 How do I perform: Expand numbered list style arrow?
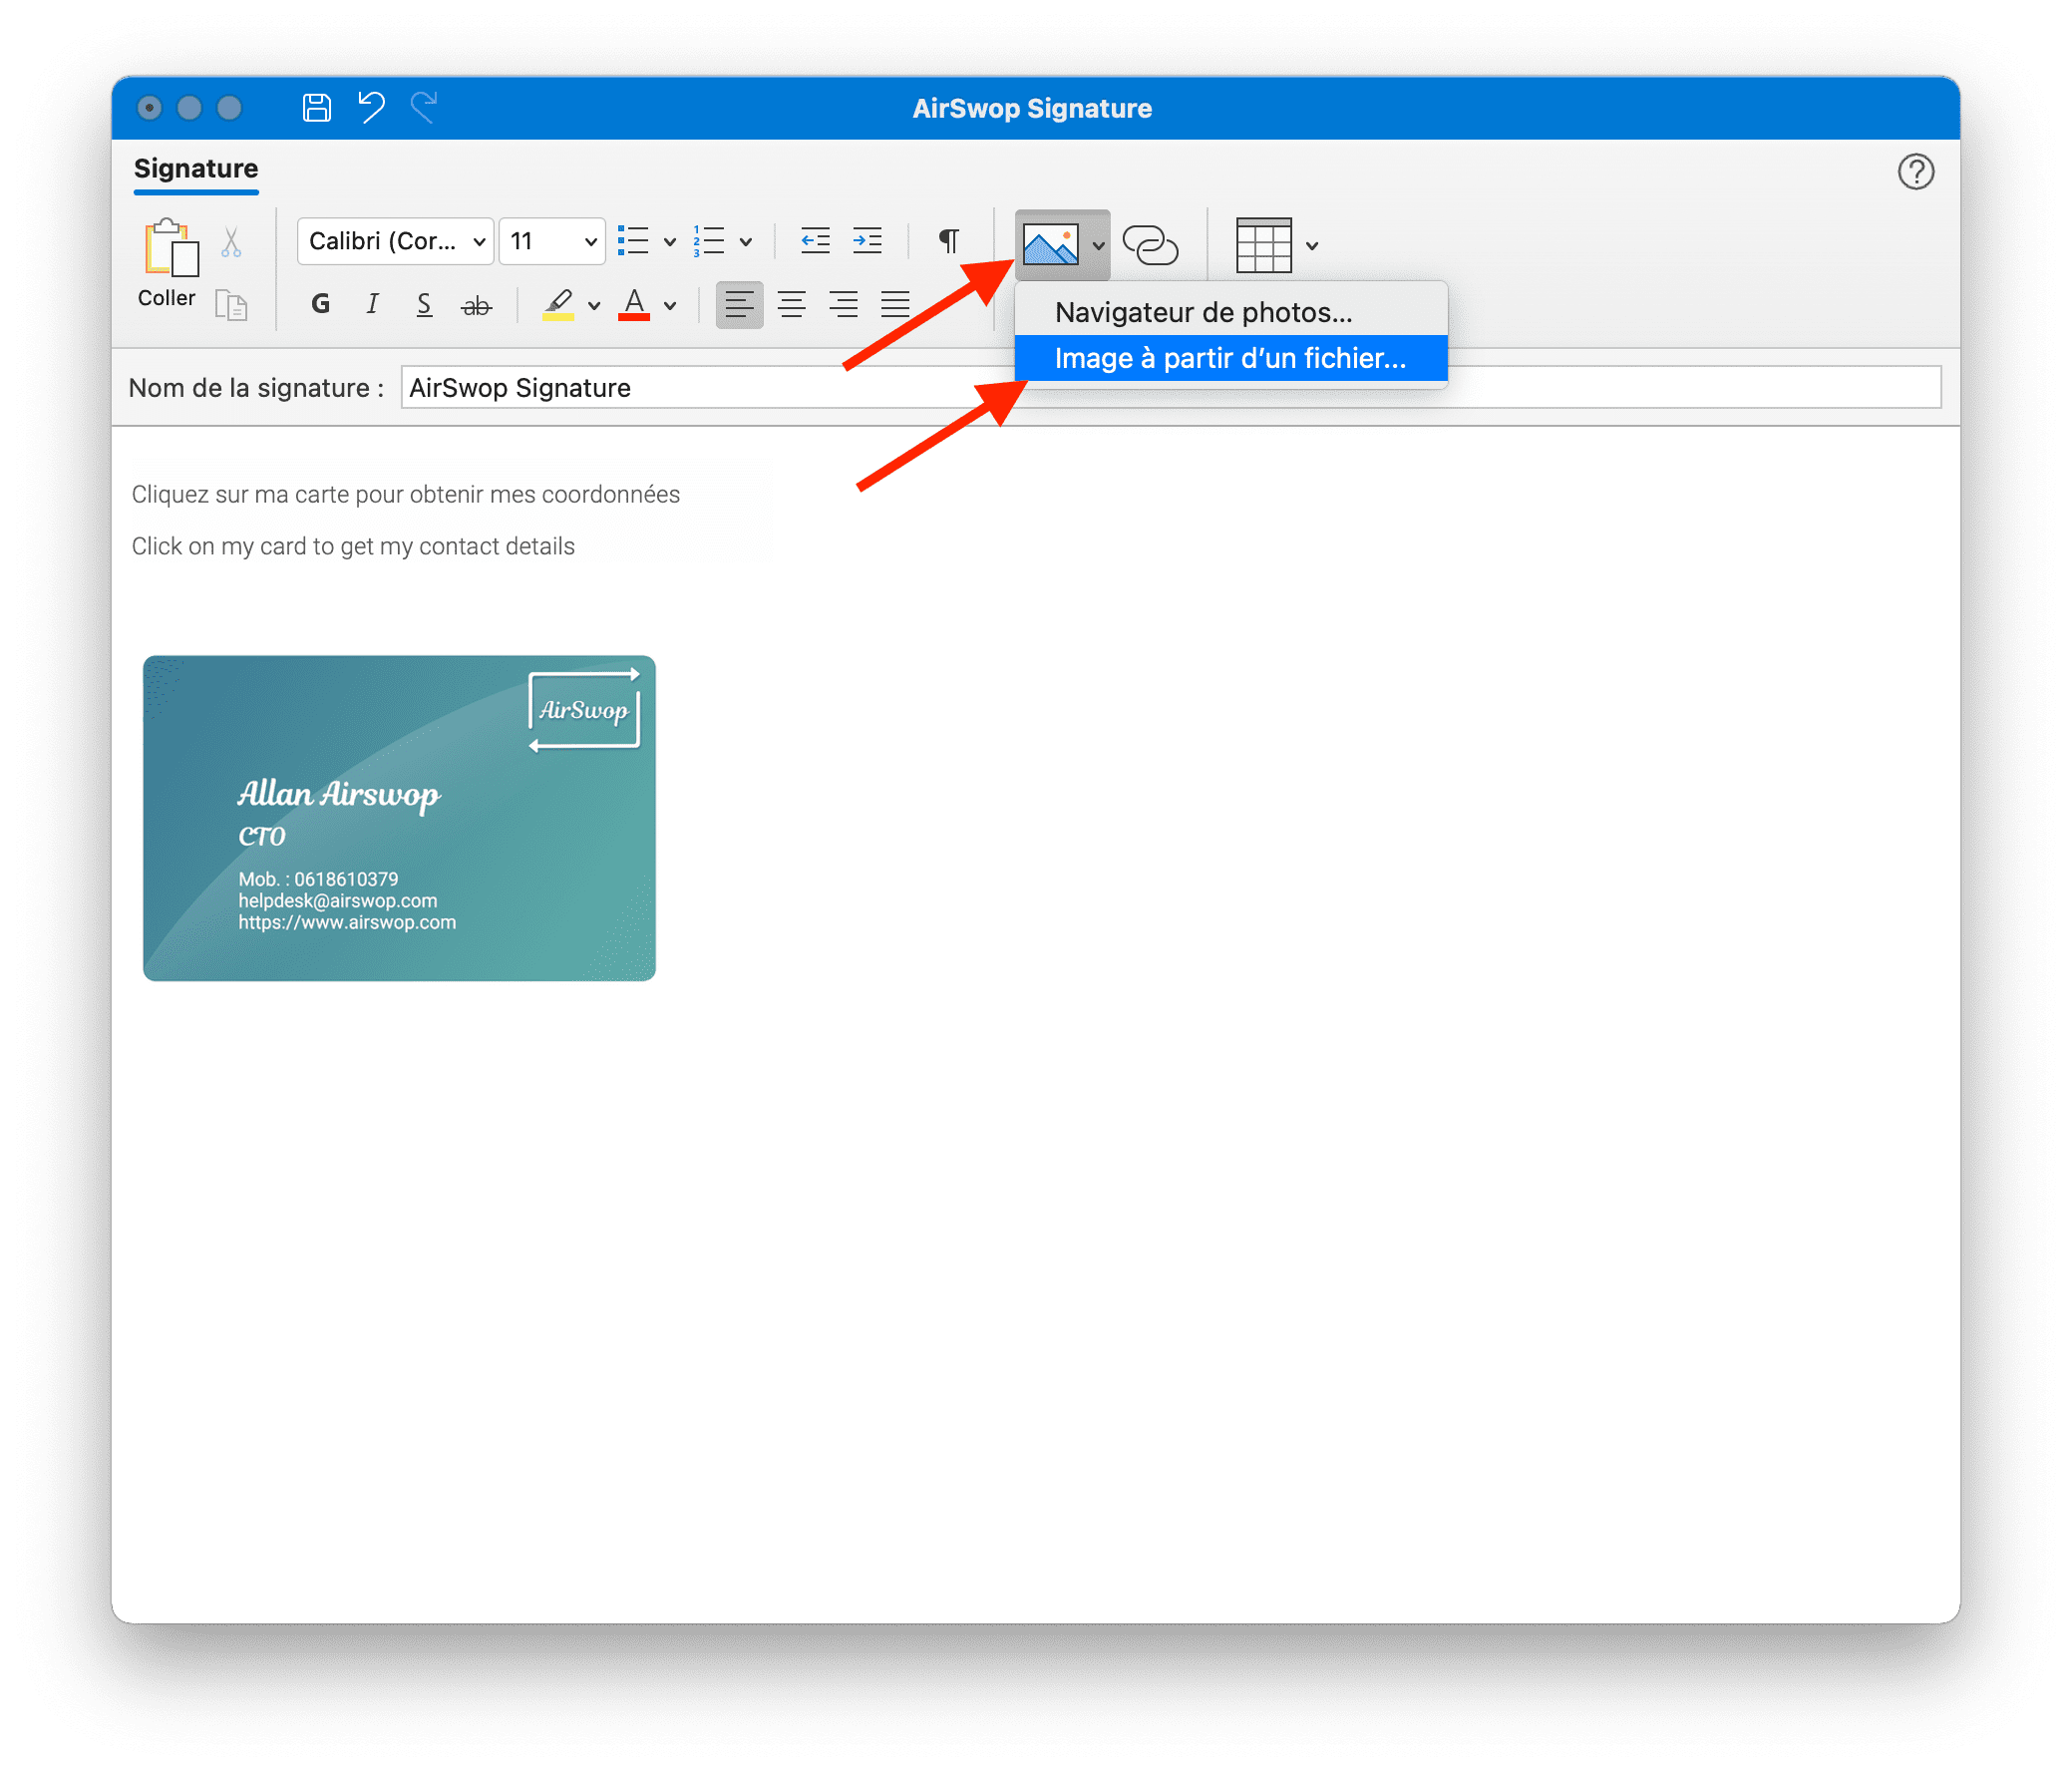pos(746,243)
